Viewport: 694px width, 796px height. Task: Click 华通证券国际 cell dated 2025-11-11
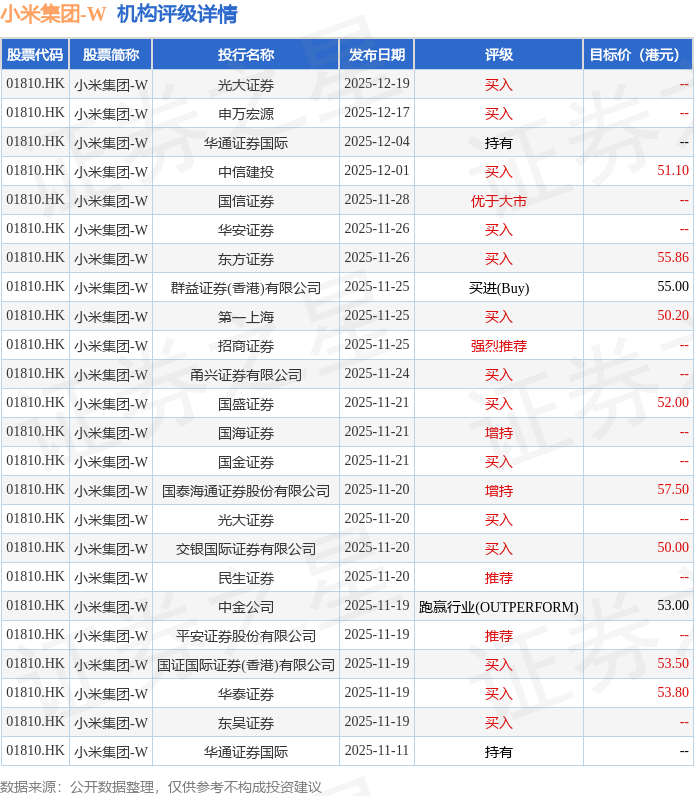click(246, 751)
